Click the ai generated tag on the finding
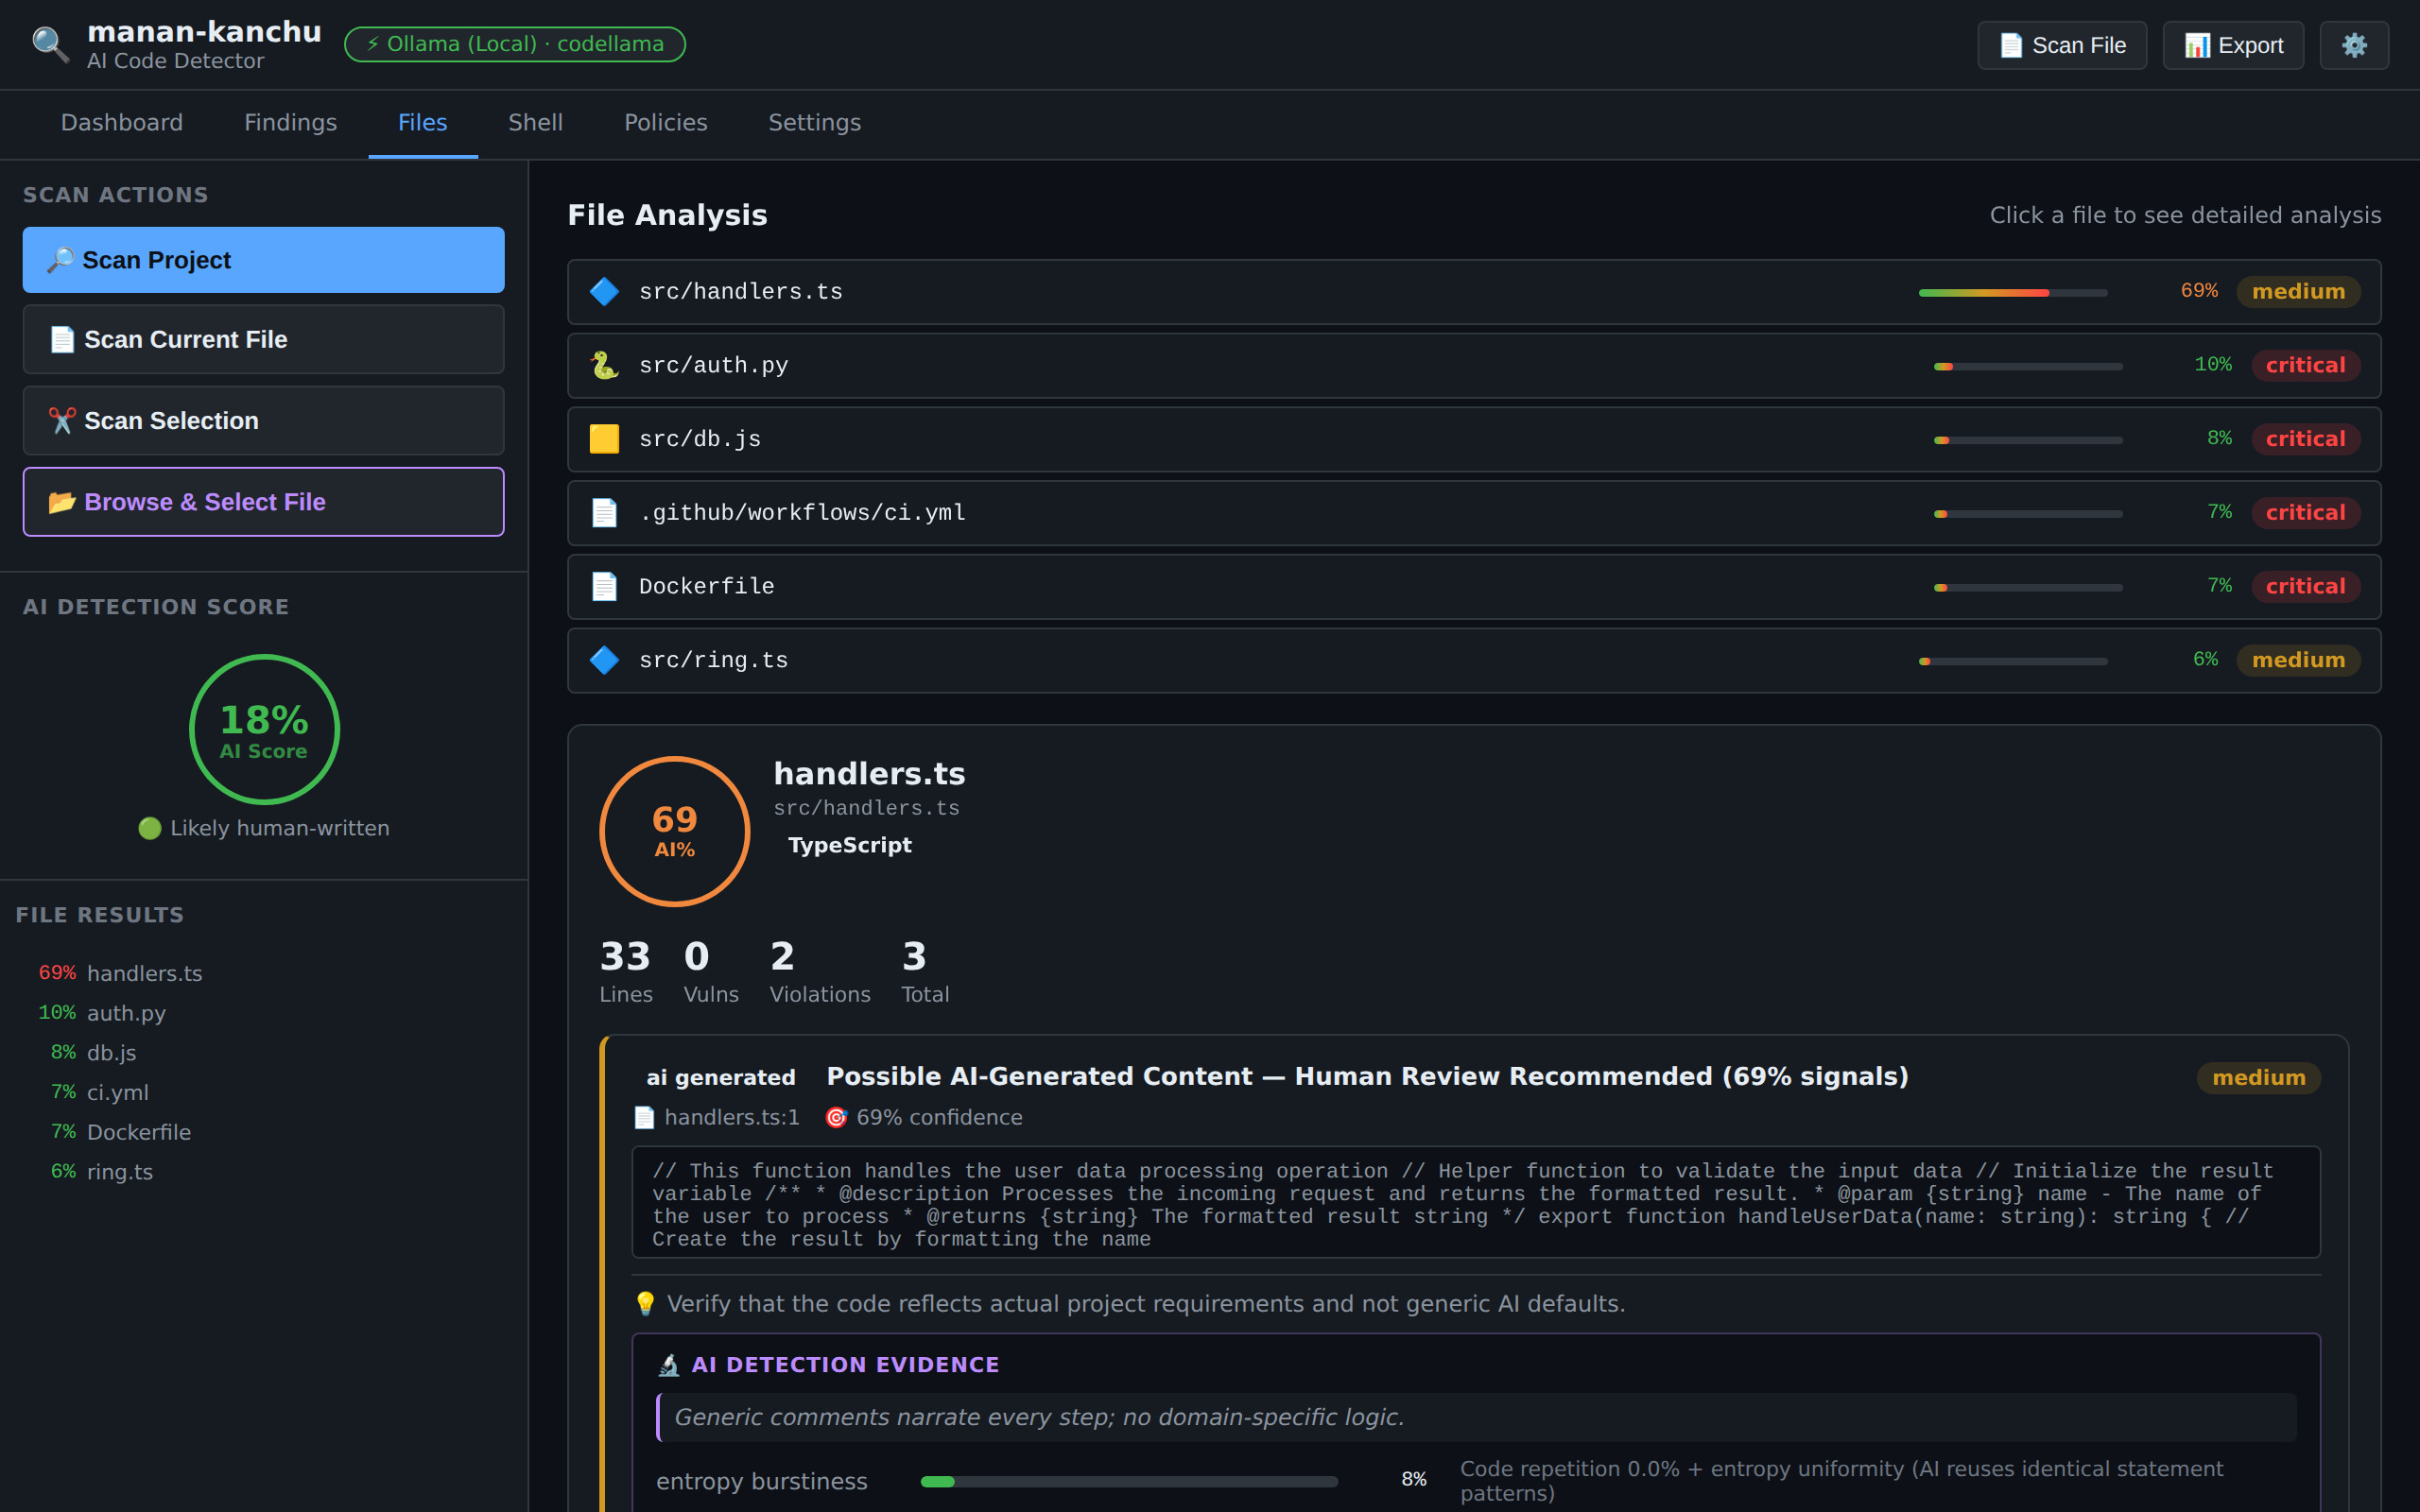 [x=721, y=1077]
